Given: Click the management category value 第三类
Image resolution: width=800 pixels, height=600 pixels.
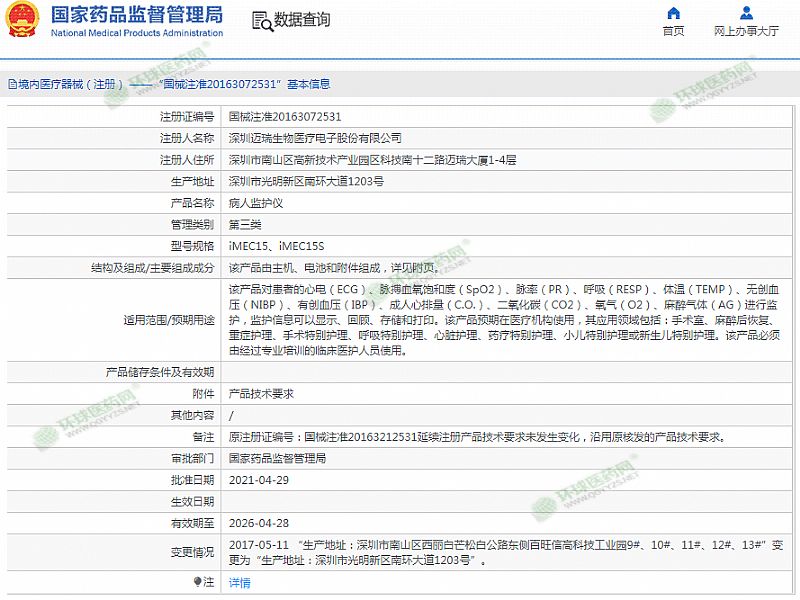Looking at the screenshot, I should pyautogui.click(x=247, y=225).
